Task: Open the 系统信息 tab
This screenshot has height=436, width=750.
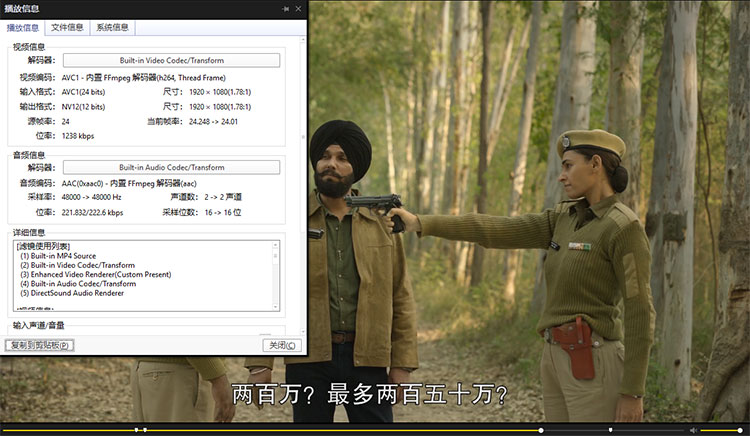Action: tap(112, 27)
